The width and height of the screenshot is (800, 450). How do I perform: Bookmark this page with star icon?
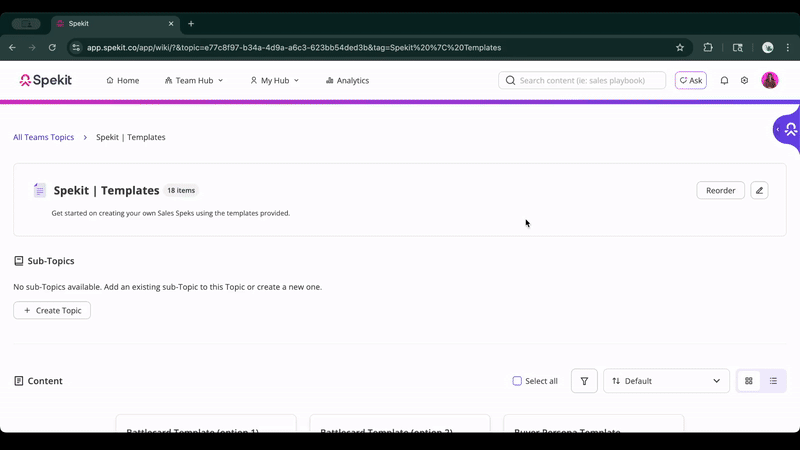680,47
